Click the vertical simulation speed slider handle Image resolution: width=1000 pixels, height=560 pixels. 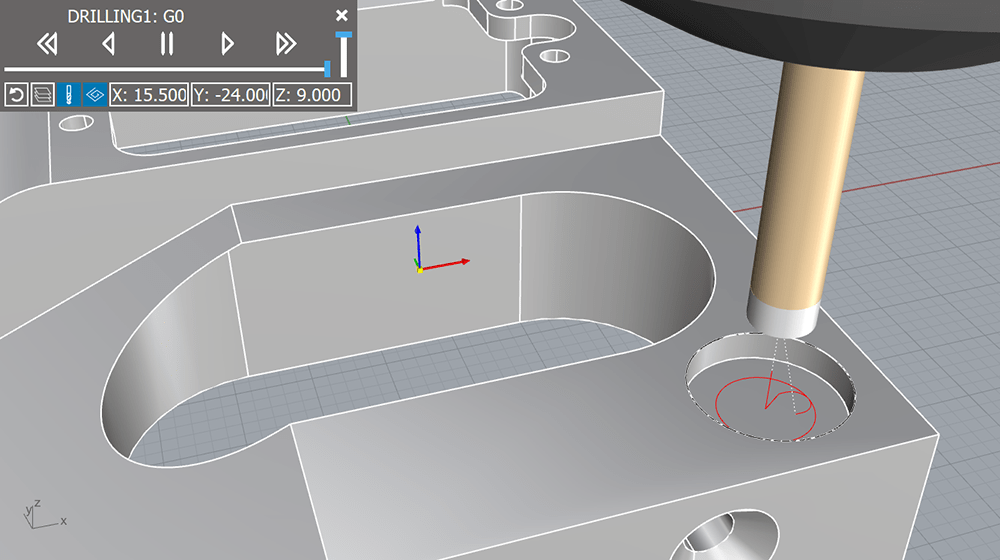(344, 35)
